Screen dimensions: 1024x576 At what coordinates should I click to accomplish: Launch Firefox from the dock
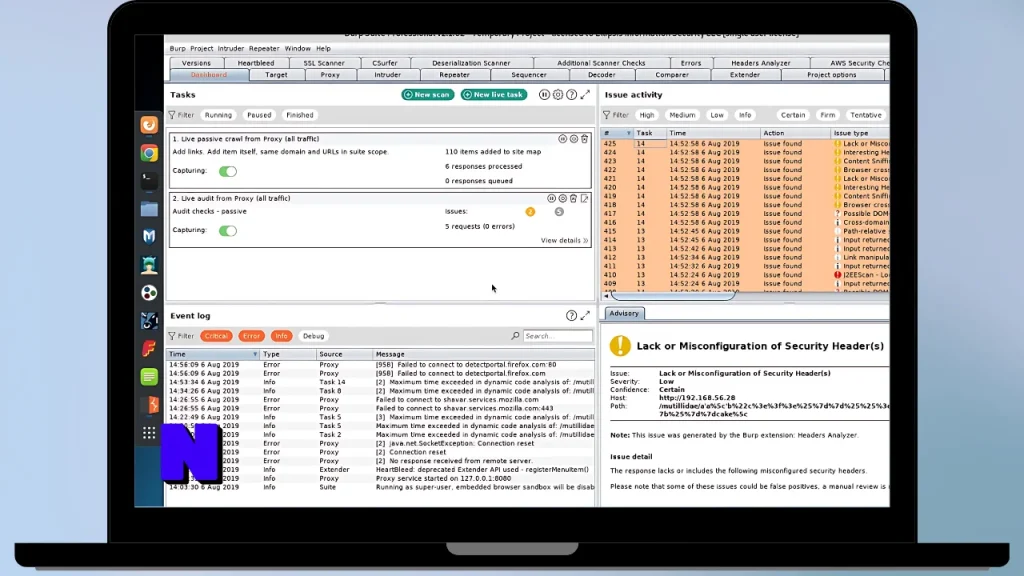pyautogui.click(x=149, y=125)
